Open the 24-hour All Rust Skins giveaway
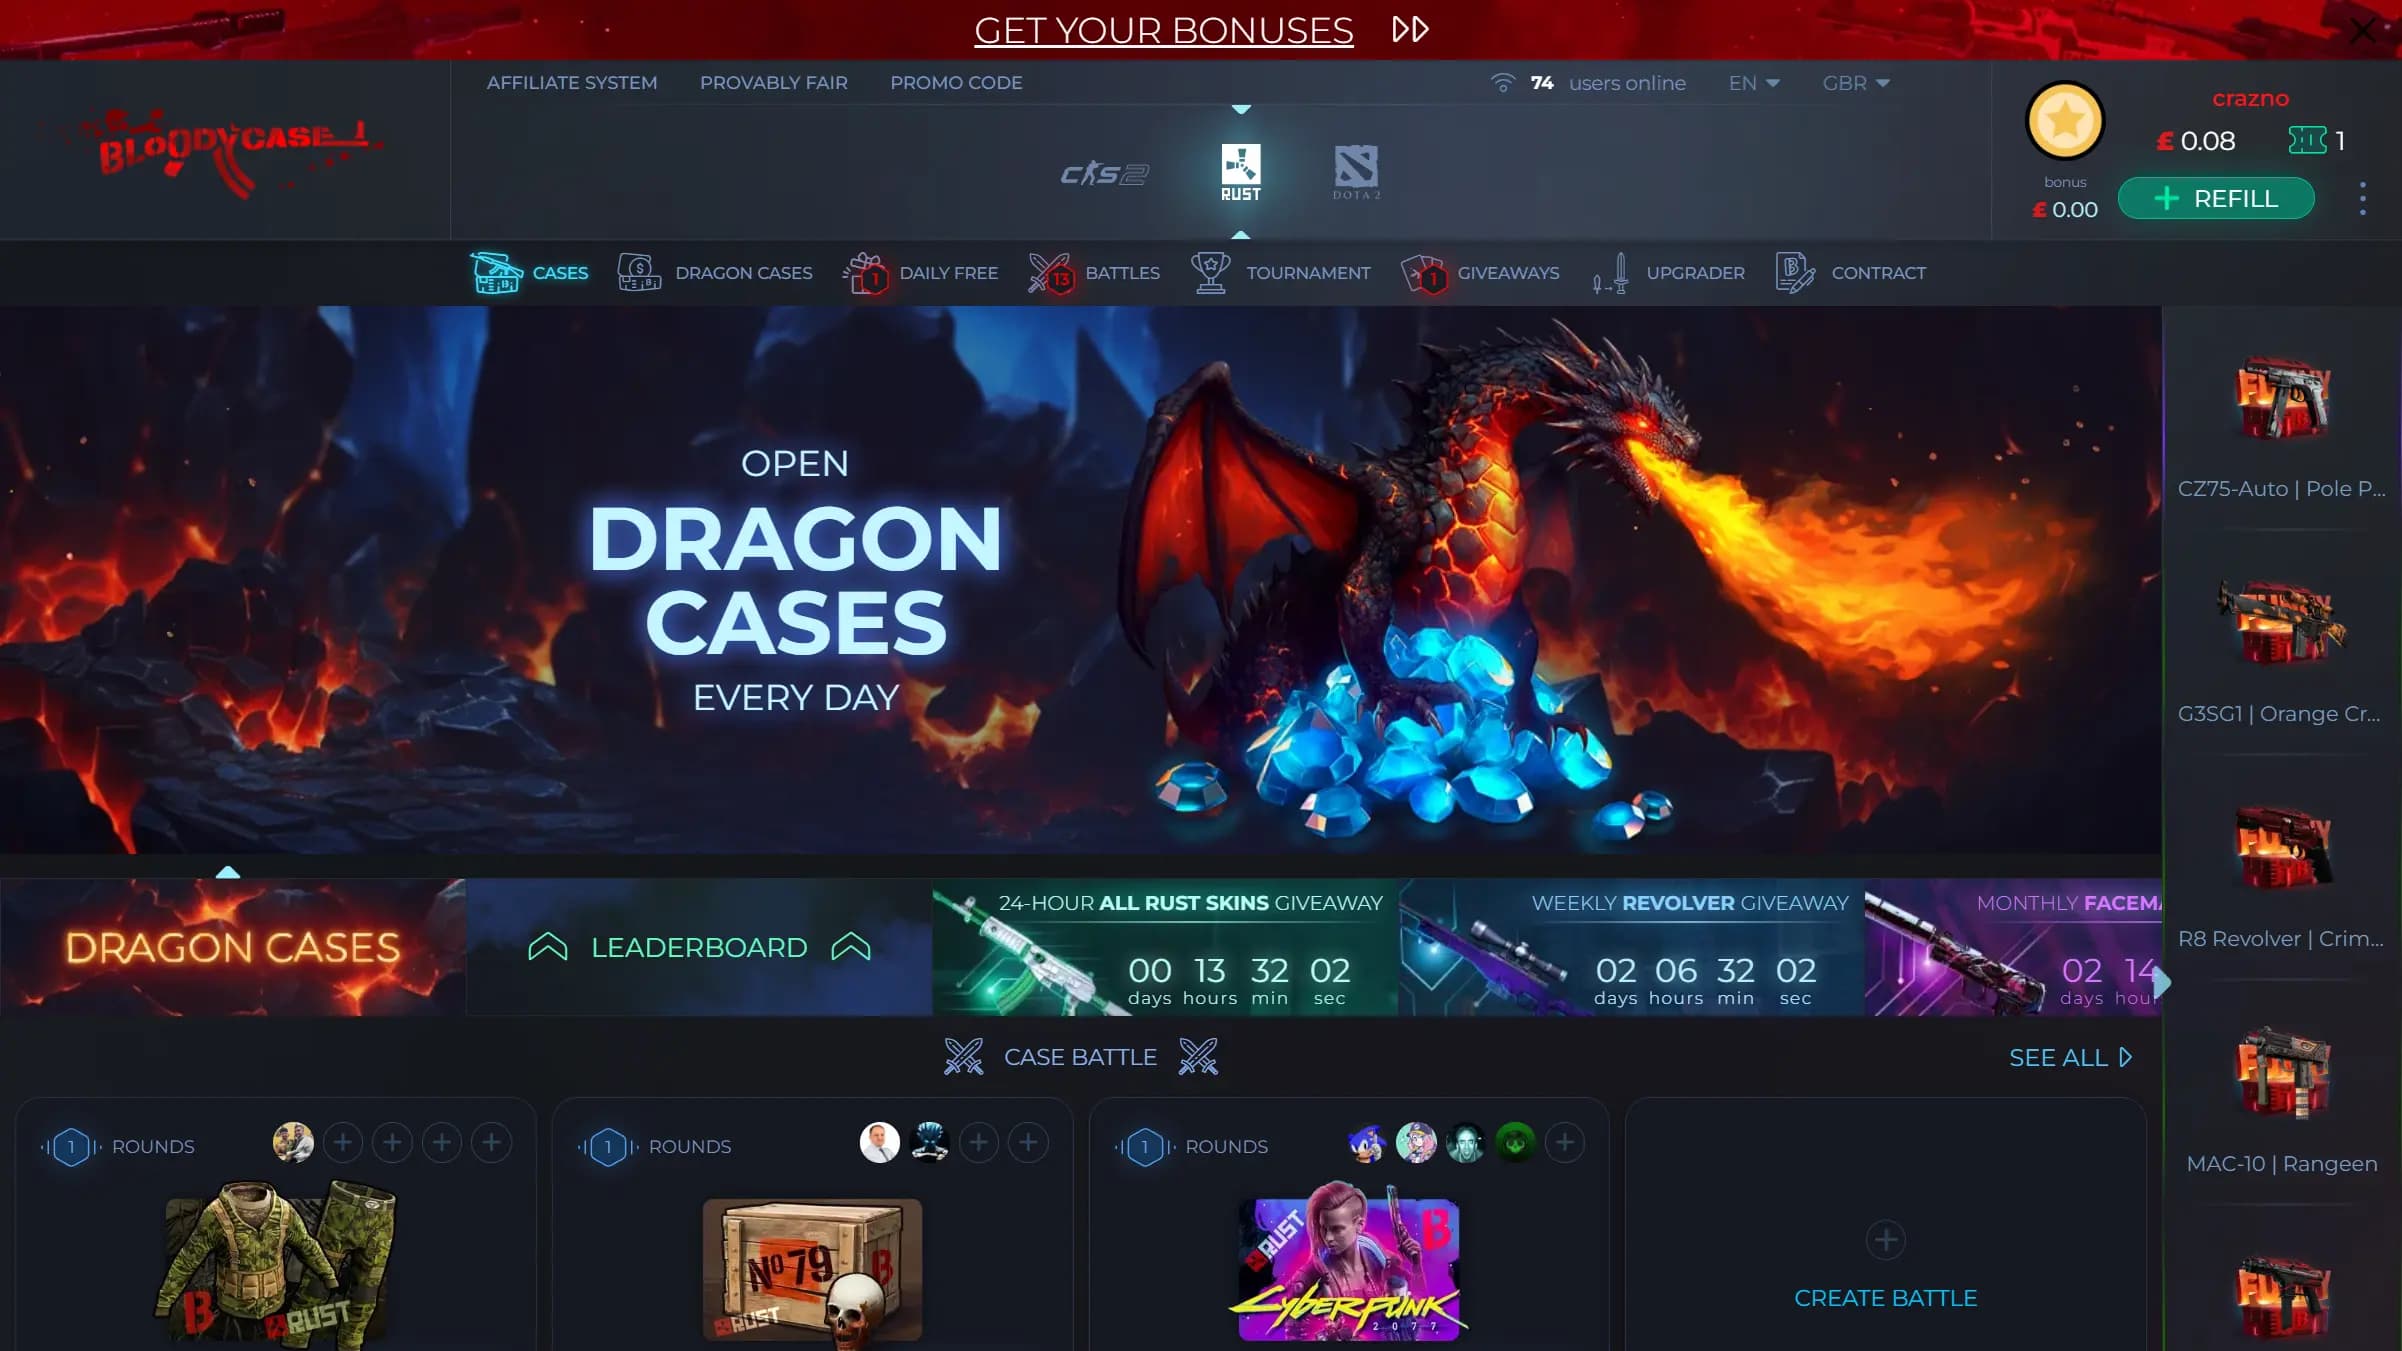 tap(1165, 947)
